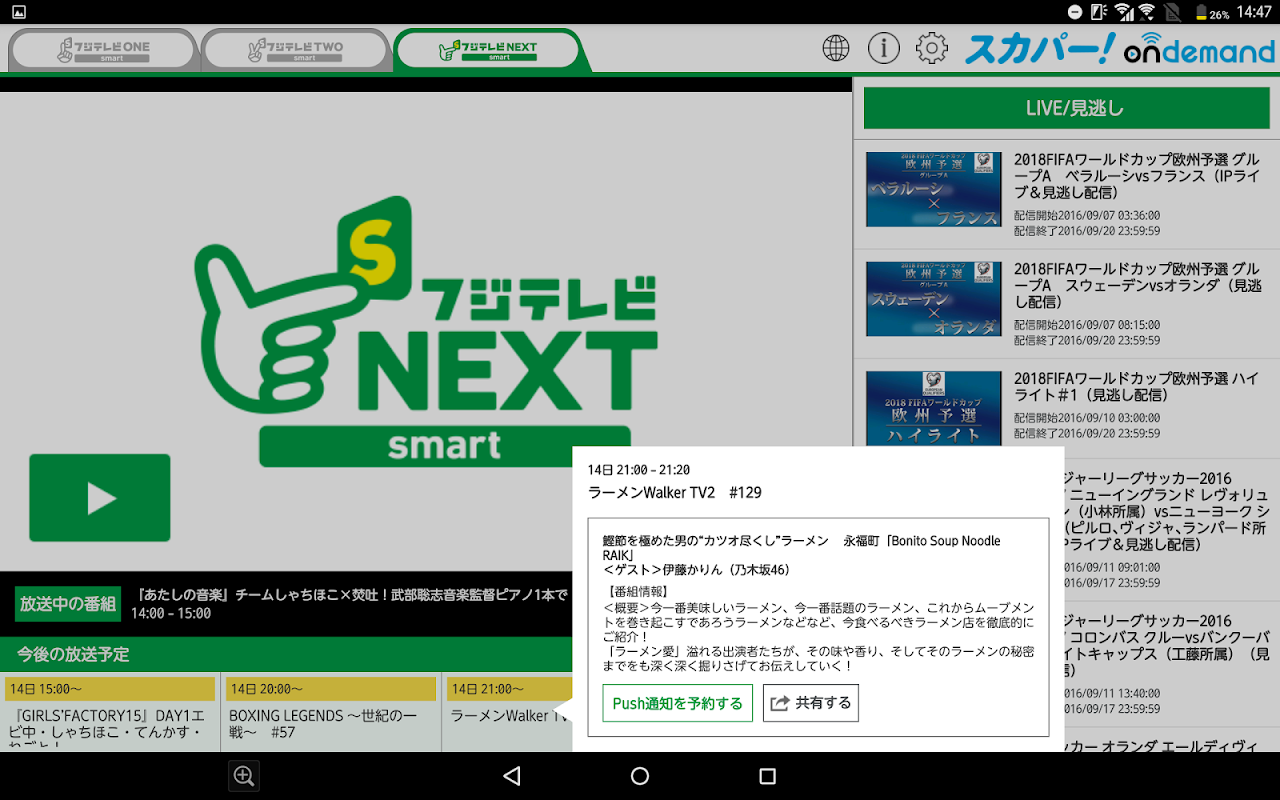This screenshot has height=800, width=1280.
Task: Tap the Android home button
Action: (640, 776)
